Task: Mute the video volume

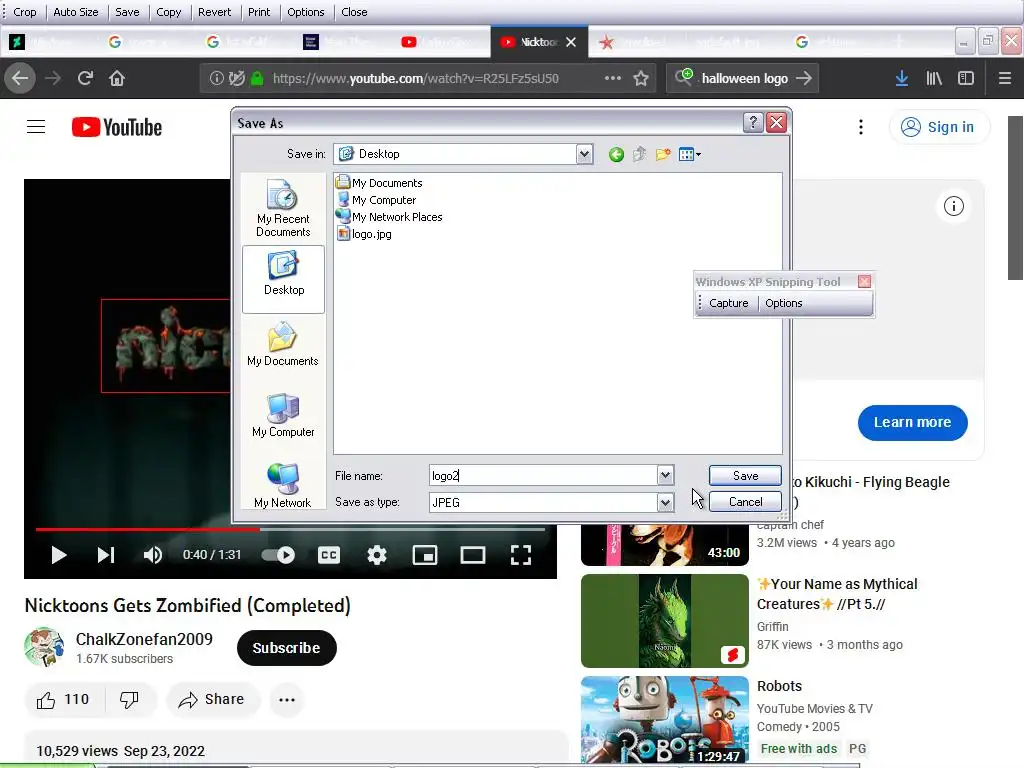Action: click(153, 555)
